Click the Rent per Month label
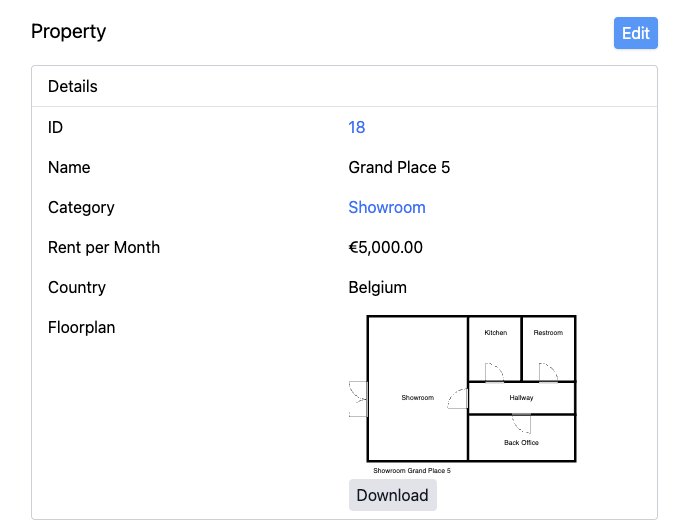 point(104,248)
